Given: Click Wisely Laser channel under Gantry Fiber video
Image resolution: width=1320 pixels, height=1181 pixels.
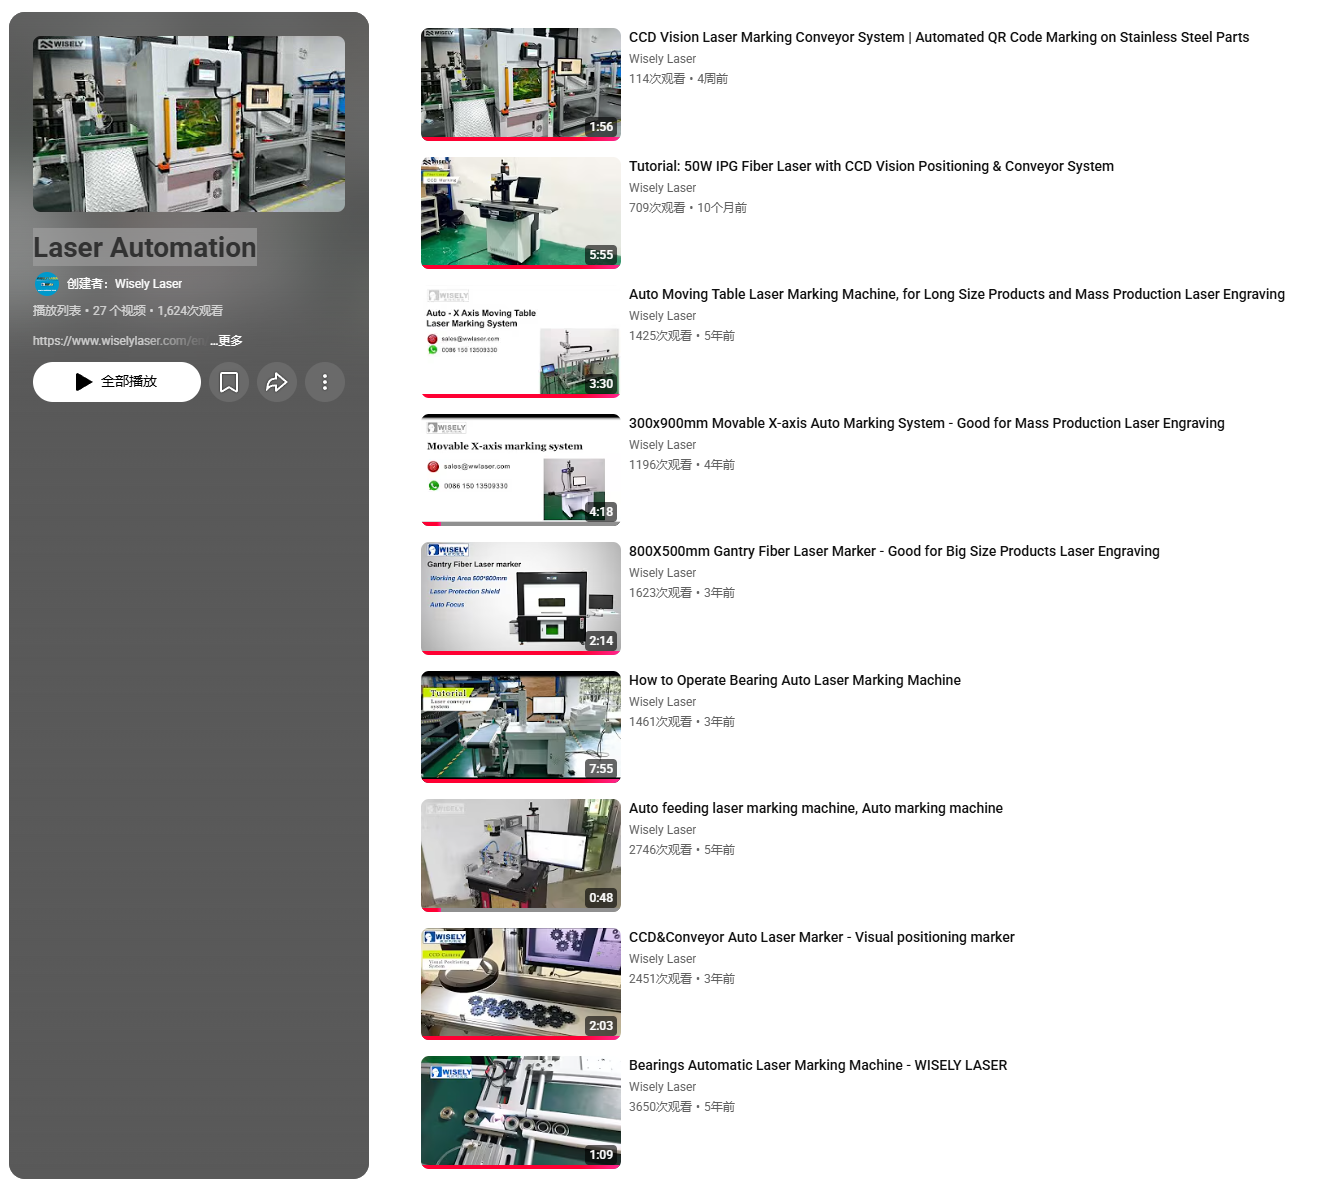Looking at the screenshot, I should [662, 573].
